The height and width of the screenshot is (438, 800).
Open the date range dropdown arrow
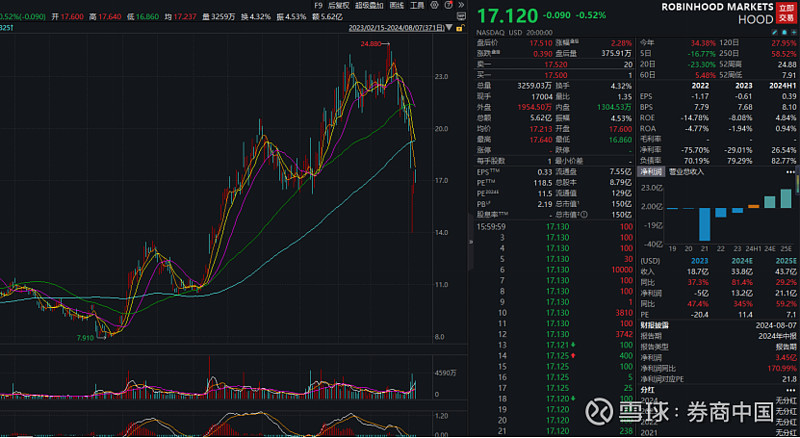pyautogui.click(x=449, y=28)
